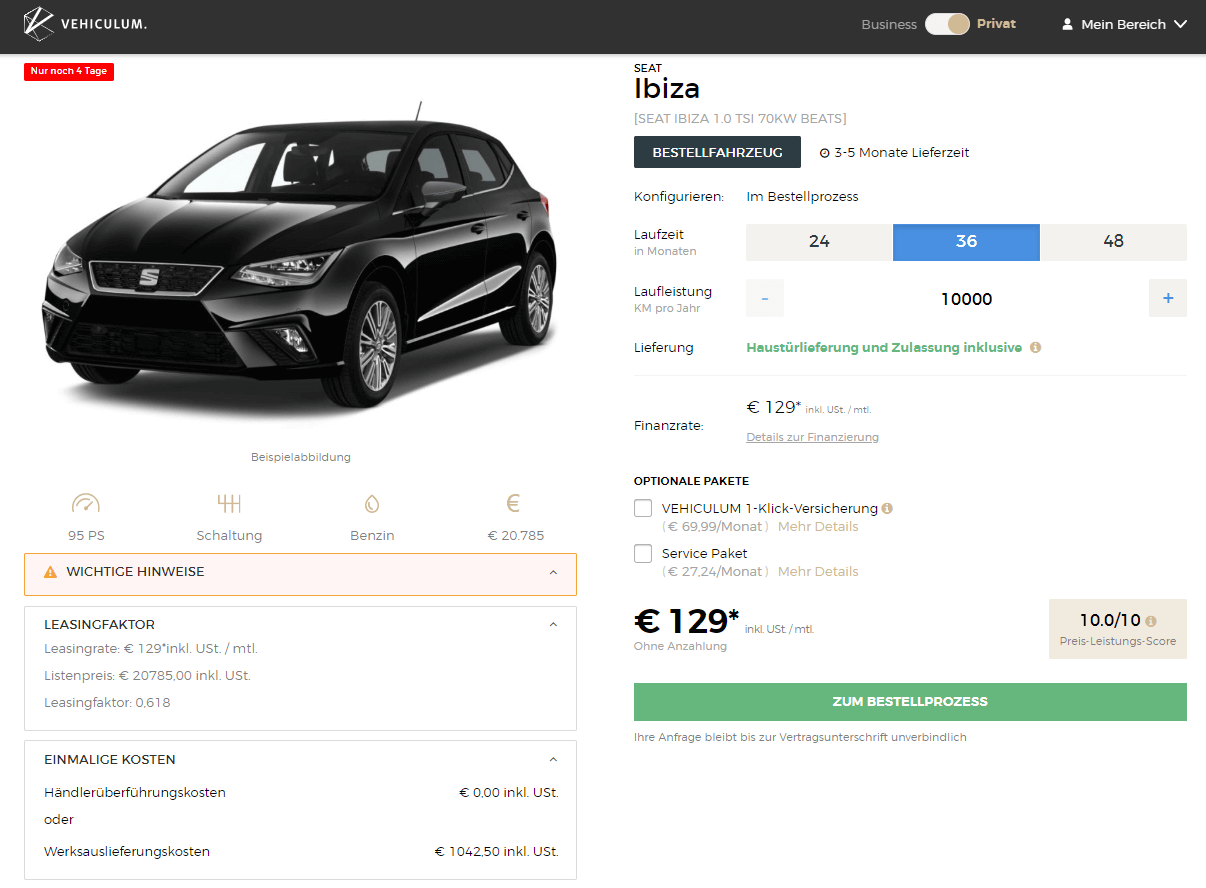The width and height of the screenshot is (1206, 888).
Task: Open the Details zur Finanzierung link
Action: click(812, 437)
